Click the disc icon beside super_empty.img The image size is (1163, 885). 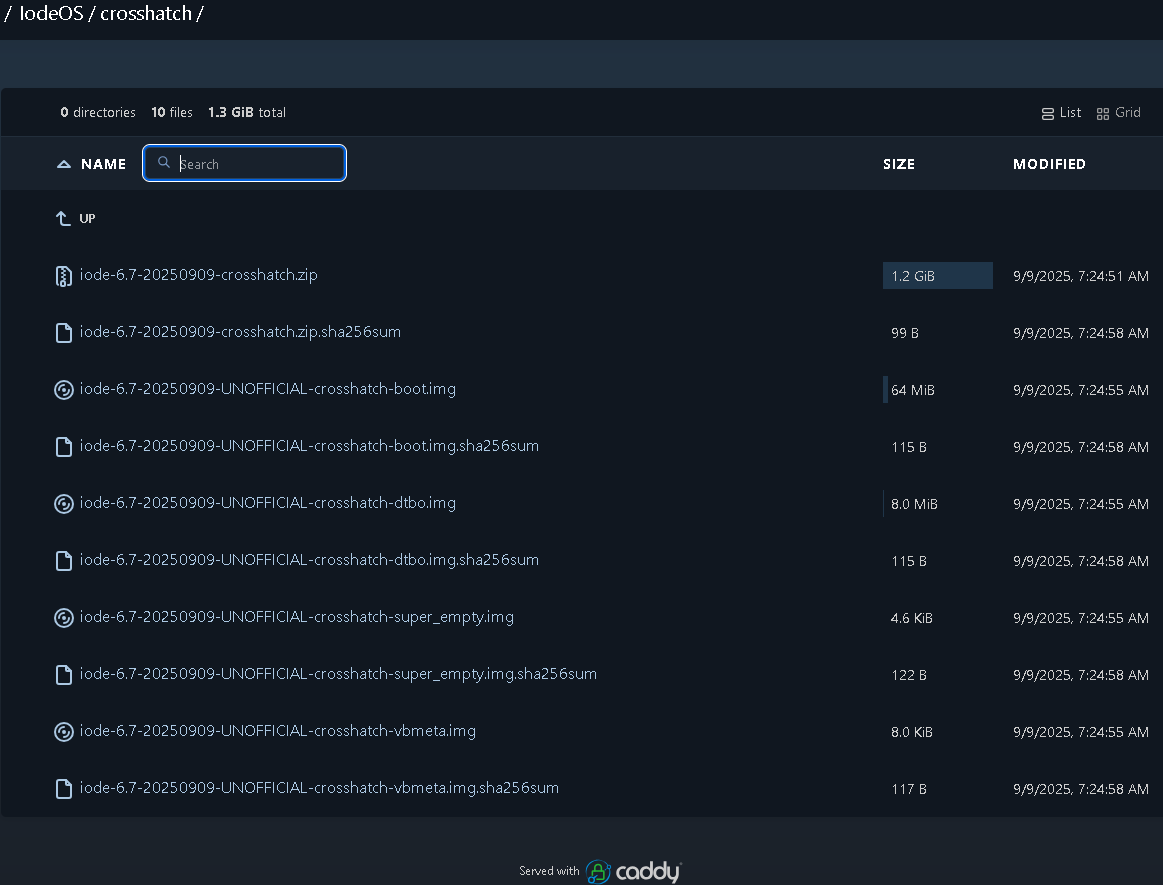(64, 618)
